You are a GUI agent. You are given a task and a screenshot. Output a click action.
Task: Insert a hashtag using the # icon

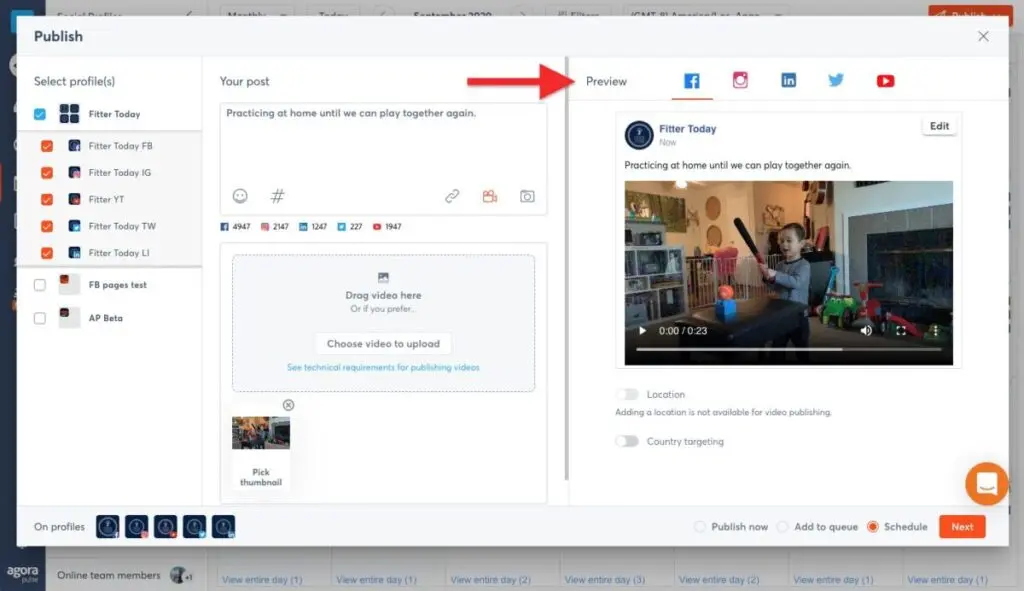[278, 197]
